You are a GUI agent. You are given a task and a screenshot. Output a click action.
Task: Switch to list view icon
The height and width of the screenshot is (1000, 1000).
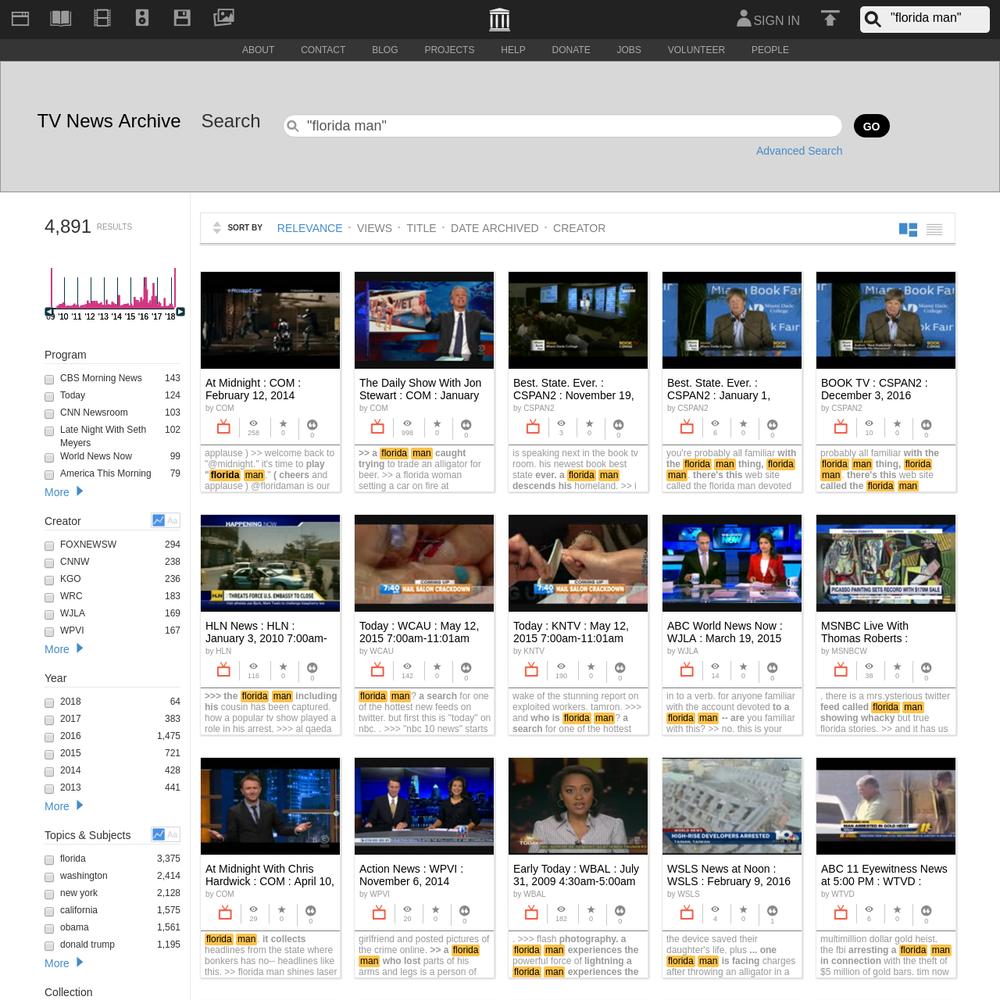934,229
